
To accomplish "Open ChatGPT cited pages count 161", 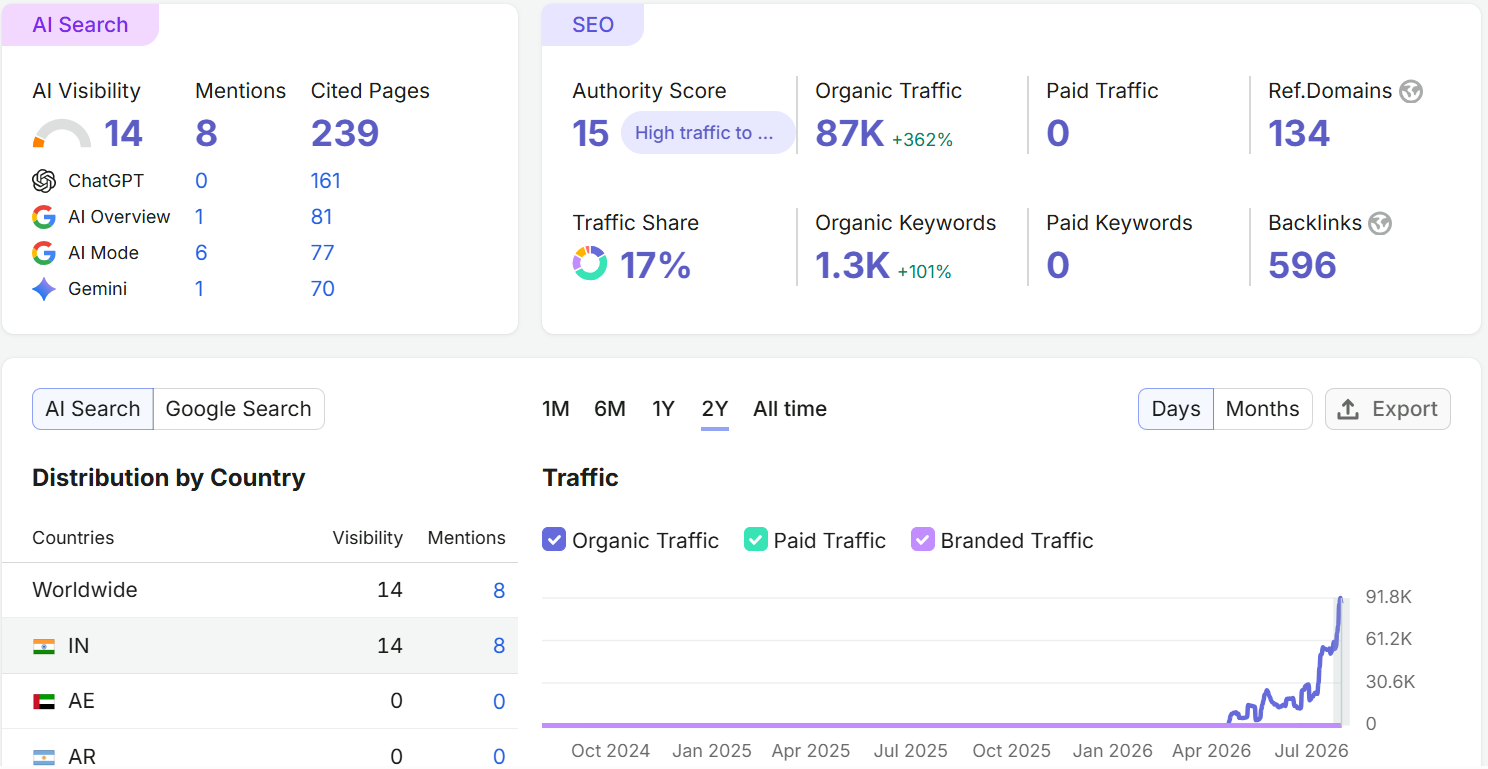I will [326, 181].
